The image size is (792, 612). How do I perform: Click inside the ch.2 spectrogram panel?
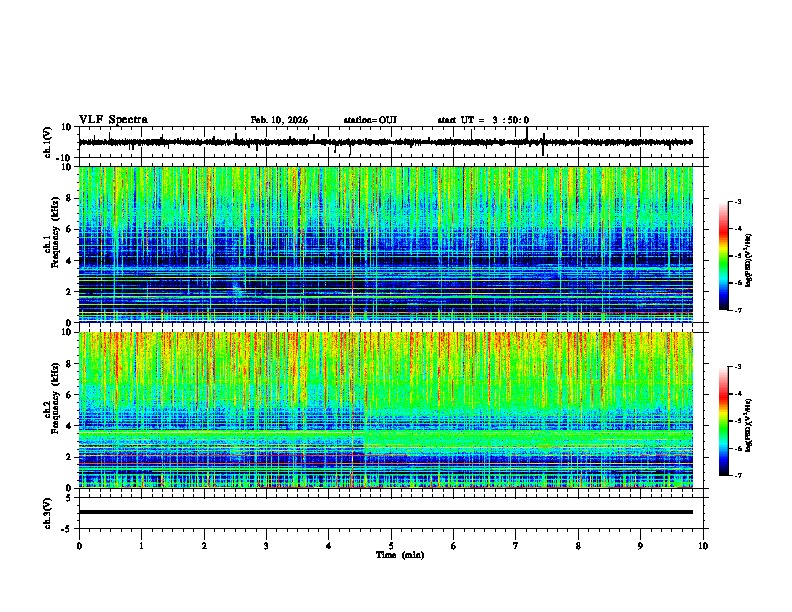[x=386, y=410]
